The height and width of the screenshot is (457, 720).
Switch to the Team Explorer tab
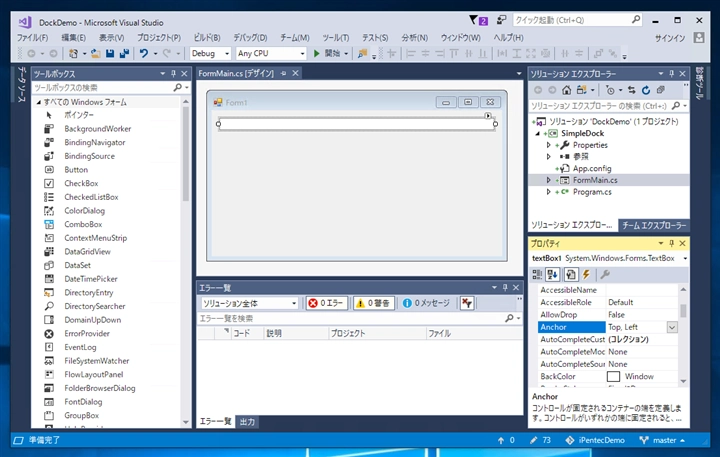pyautogui.click(x=654, y=226)
